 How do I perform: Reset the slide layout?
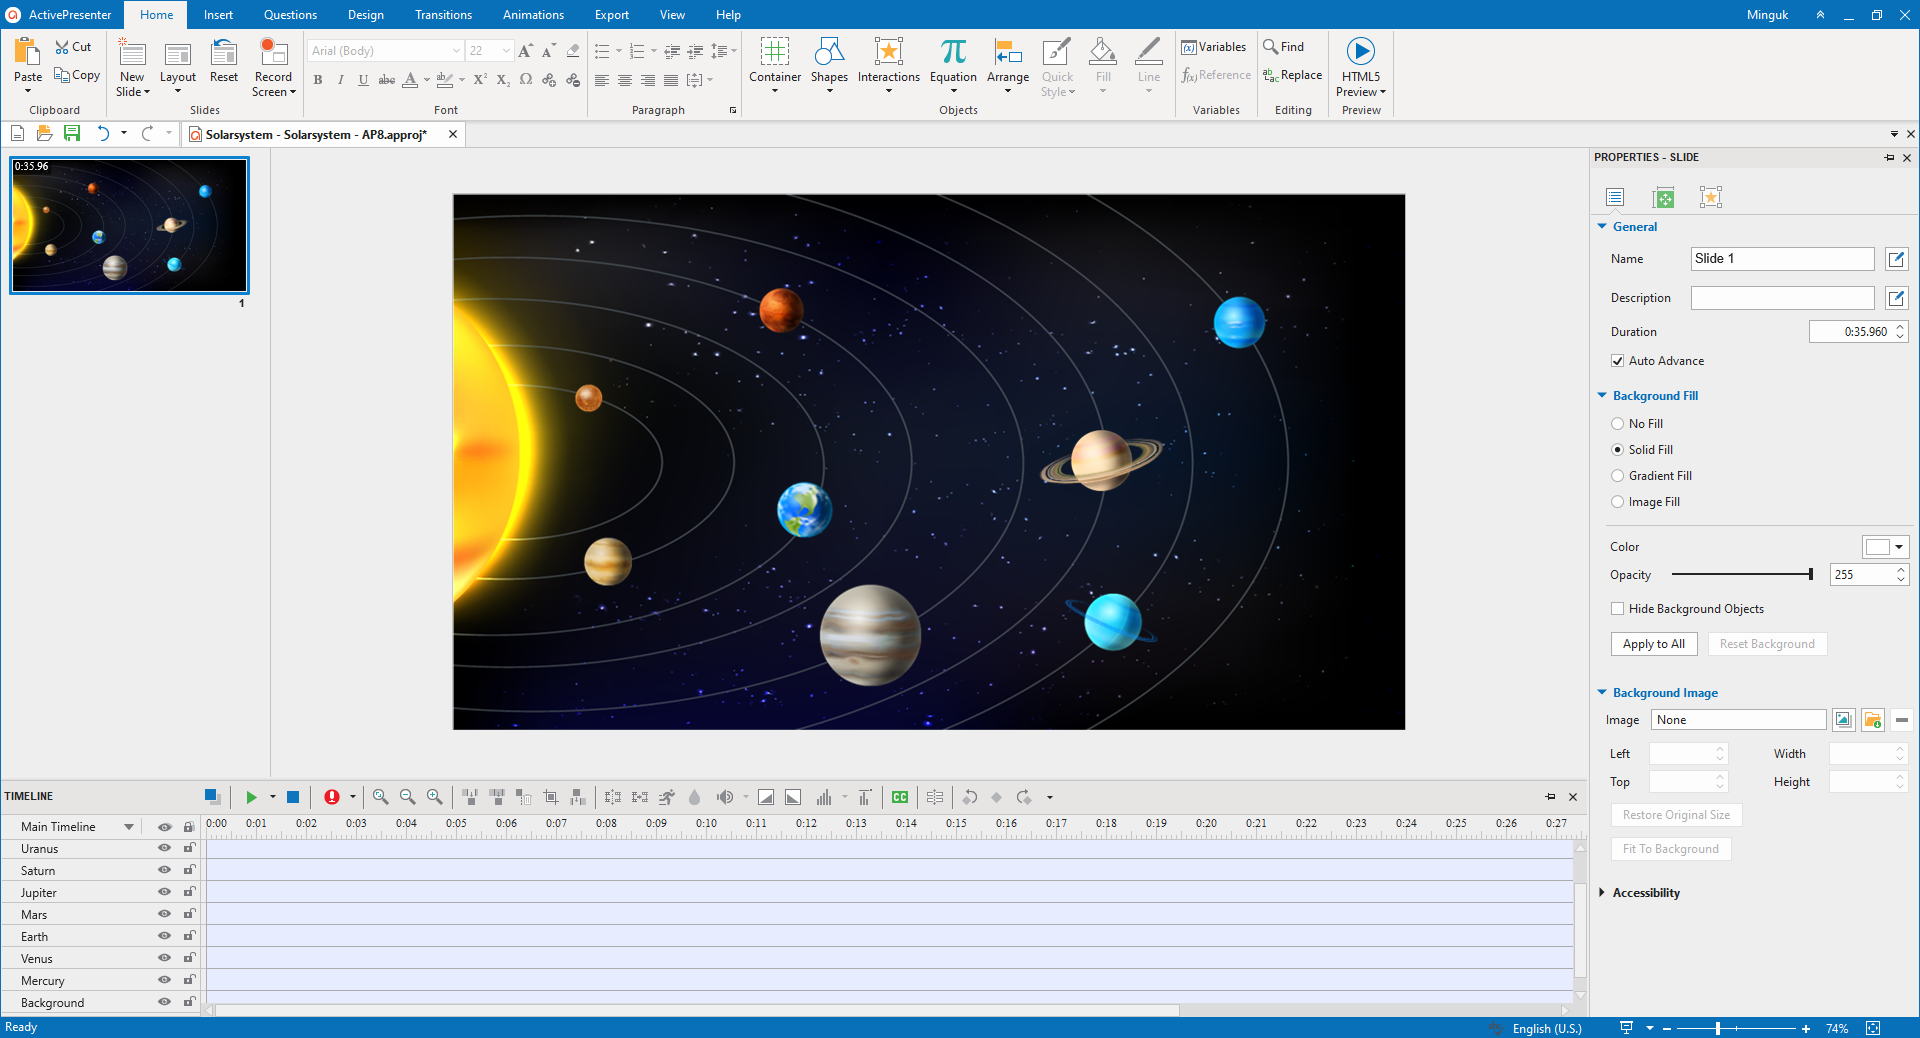(224, 60)
